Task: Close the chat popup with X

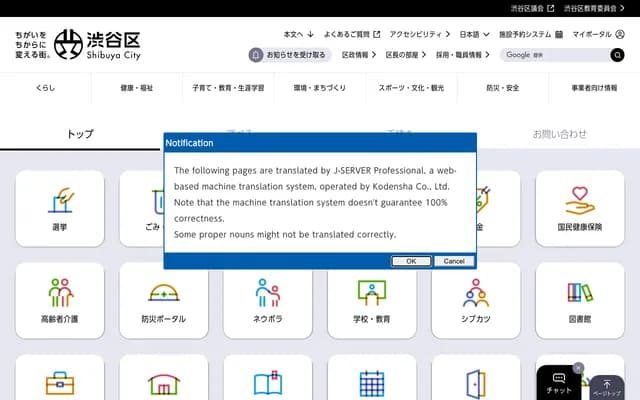Action: pyautogui.click(x=578, y=368)
